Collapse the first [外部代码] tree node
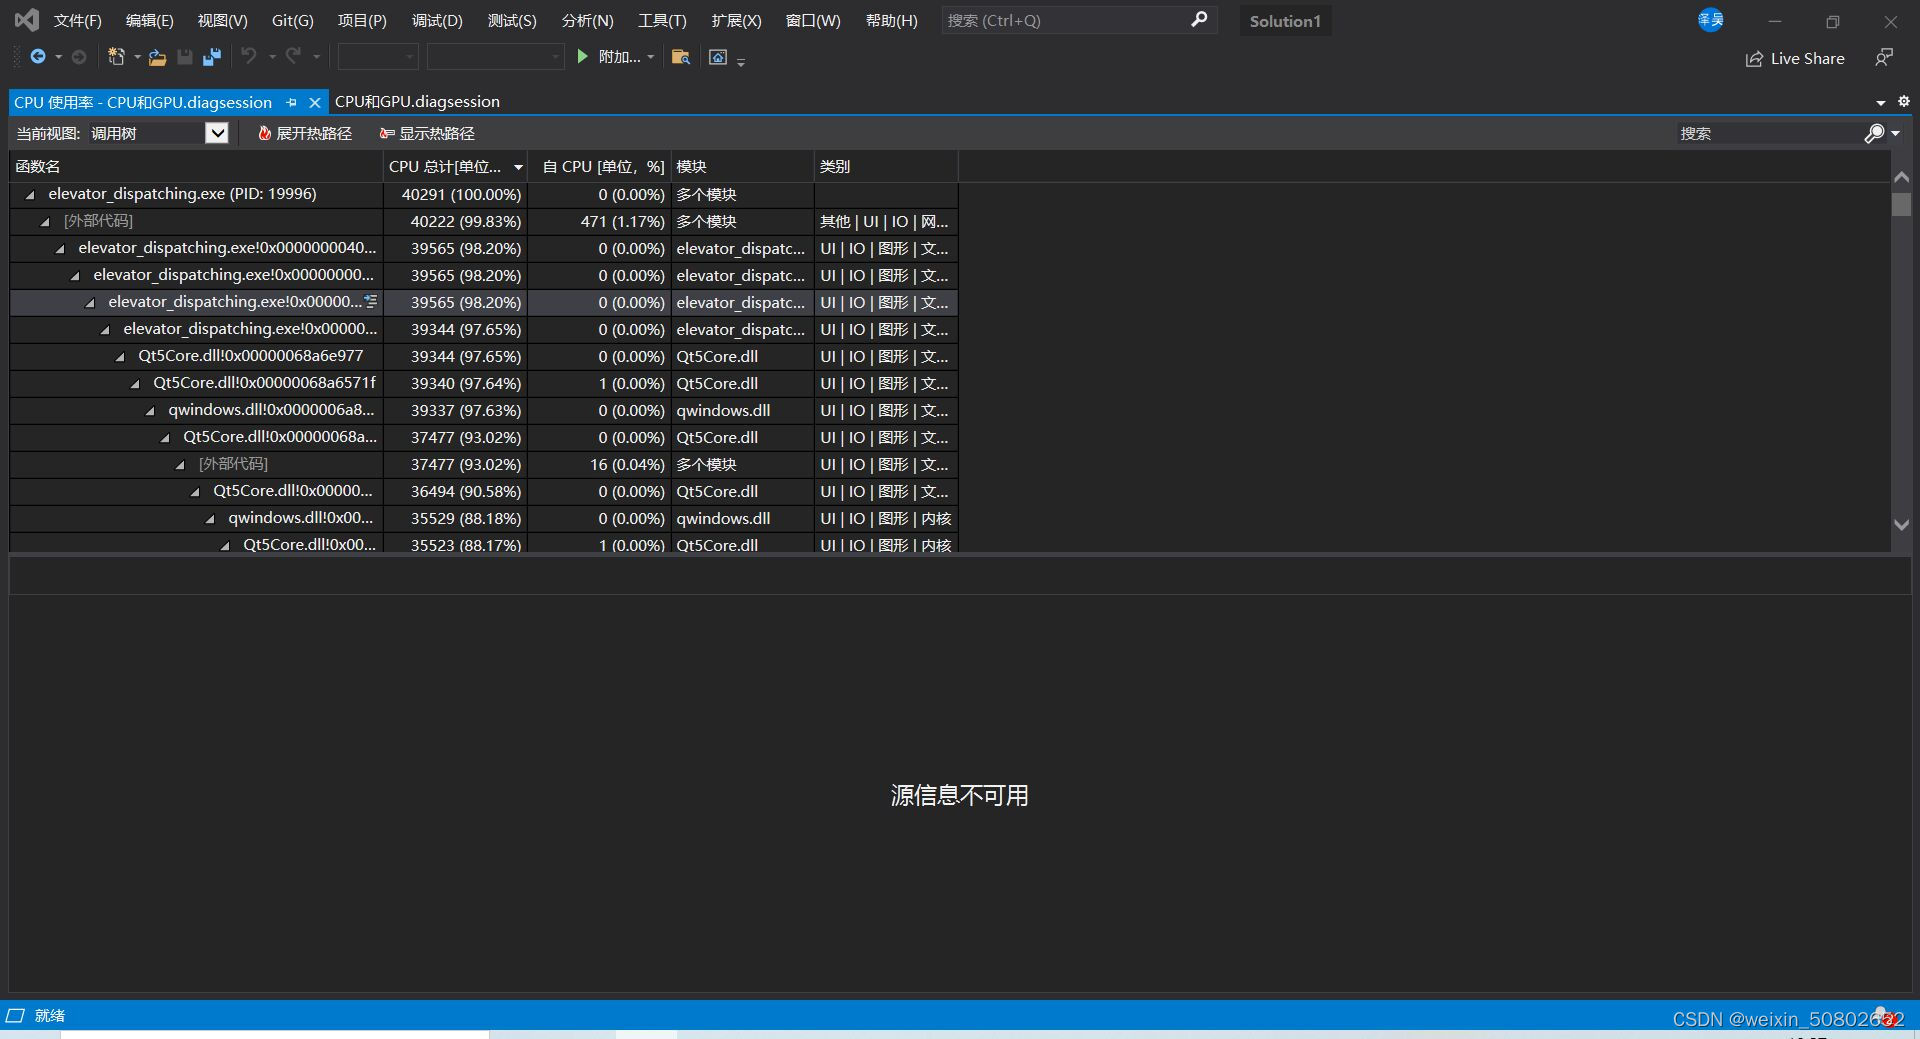 click(45, 222)
